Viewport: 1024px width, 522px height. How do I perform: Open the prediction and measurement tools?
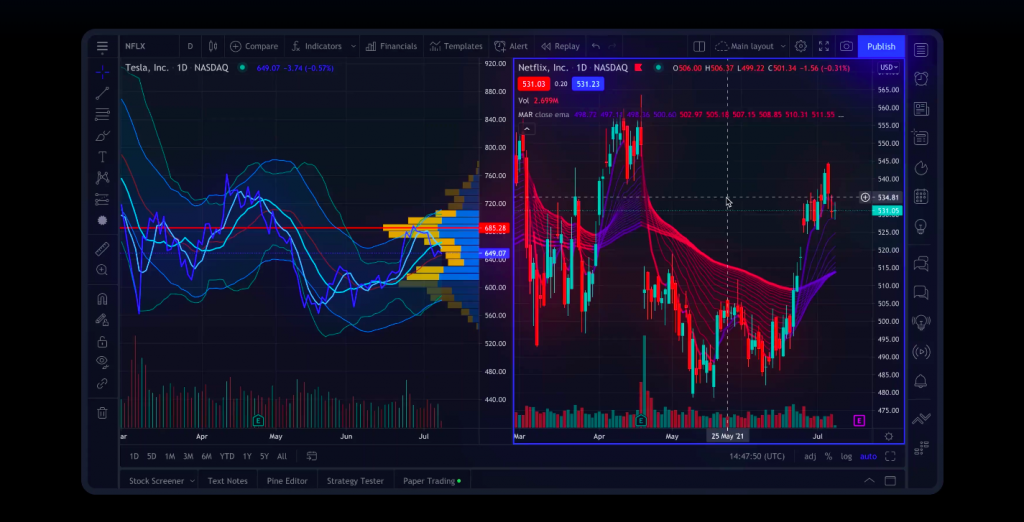[x=102, y=199]
